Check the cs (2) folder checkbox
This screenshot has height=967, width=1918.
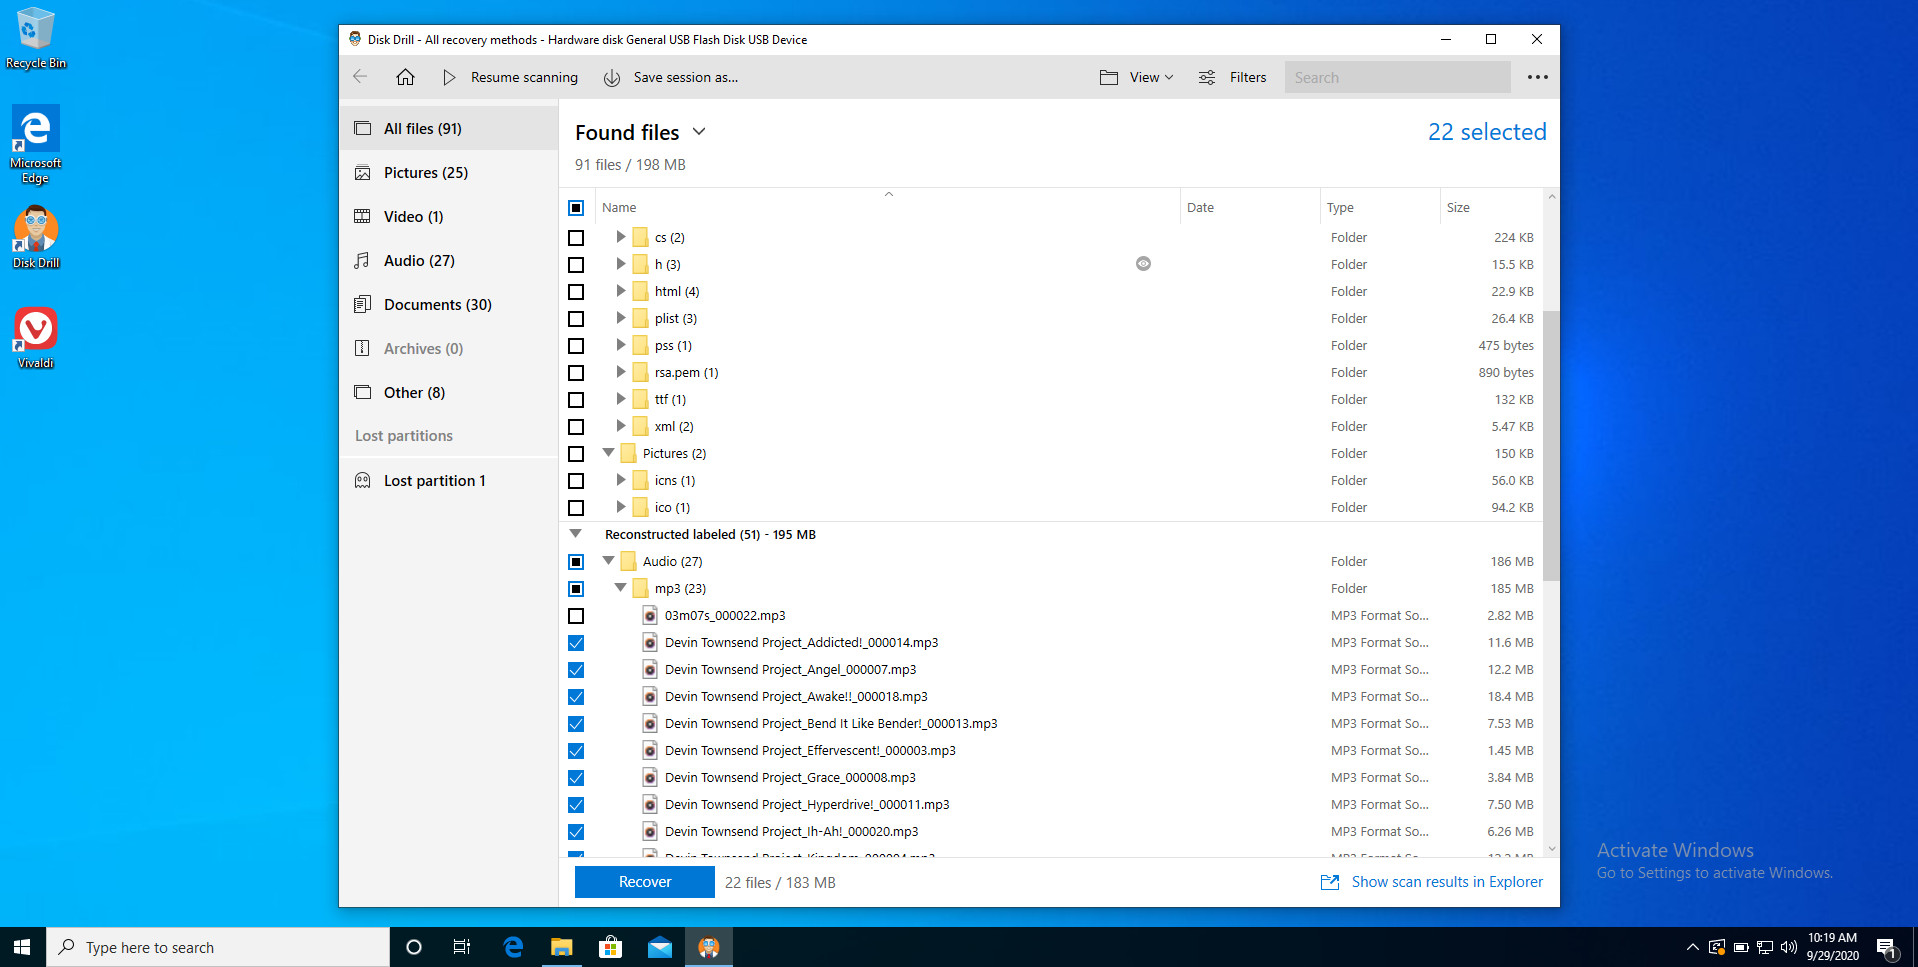tap(576, 238)
